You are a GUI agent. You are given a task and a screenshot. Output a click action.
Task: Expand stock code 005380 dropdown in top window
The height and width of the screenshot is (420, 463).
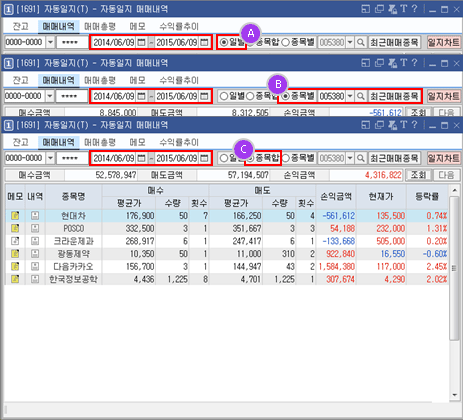click(350, 43)
